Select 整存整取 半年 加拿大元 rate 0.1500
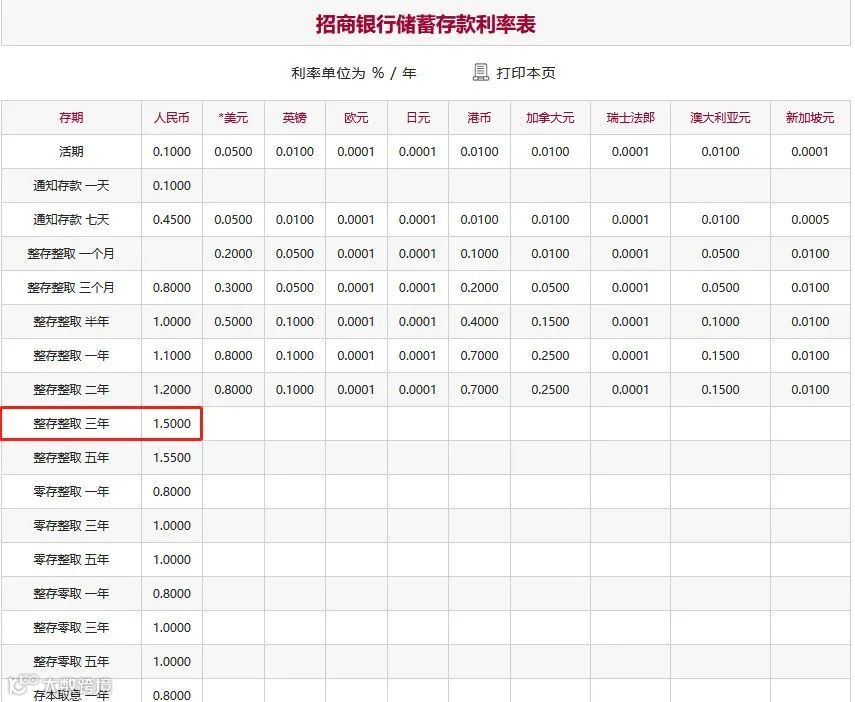Screen dimensions: 855x702 550,321
